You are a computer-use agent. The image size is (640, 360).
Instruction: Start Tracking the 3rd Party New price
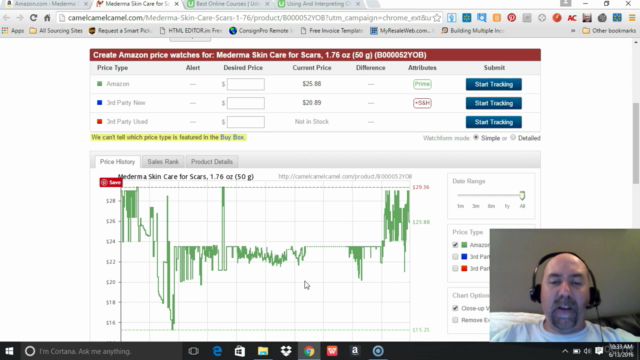(x=493, y=103)
